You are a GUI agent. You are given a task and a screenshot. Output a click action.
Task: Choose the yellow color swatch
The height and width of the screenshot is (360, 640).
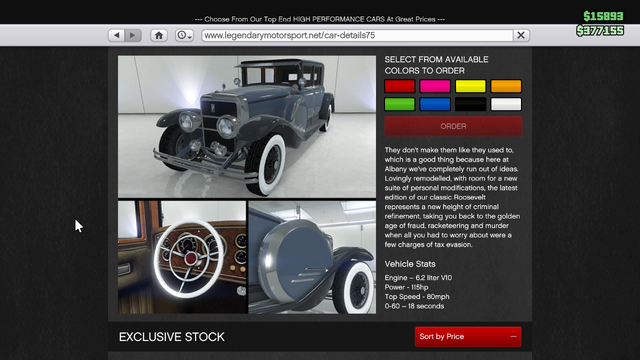[x=471, y=86]
